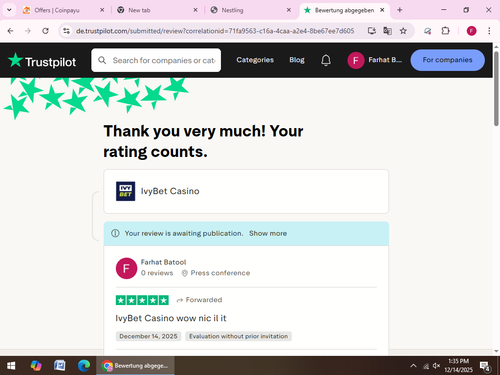Screen dimensions: 500x375
Task: Open Microsoft Edge from taskbar
Action: tap(84, 366)
